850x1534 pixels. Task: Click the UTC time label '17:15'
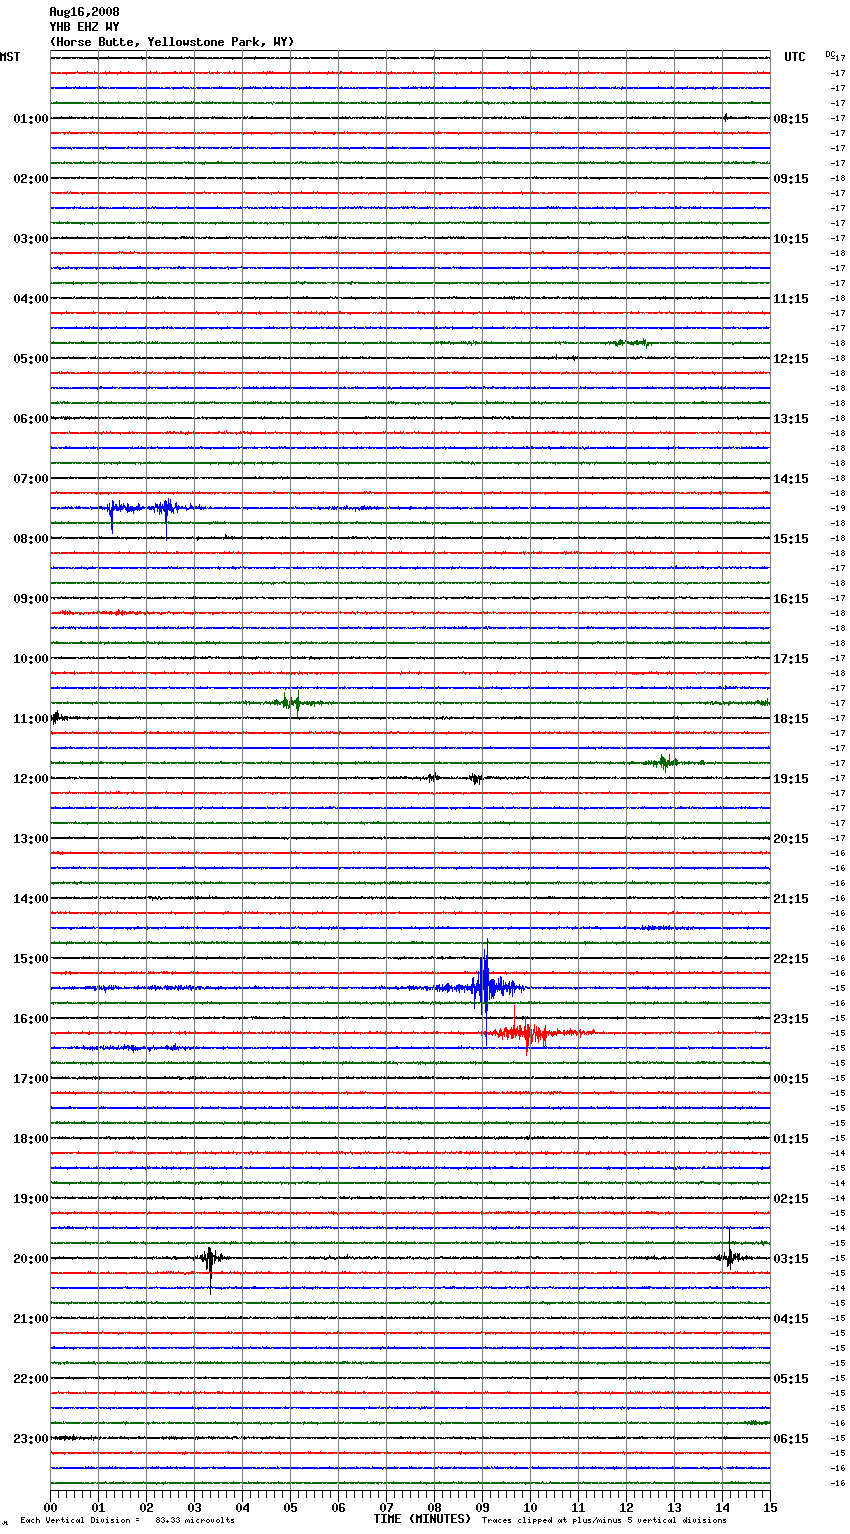click(791, 659)
